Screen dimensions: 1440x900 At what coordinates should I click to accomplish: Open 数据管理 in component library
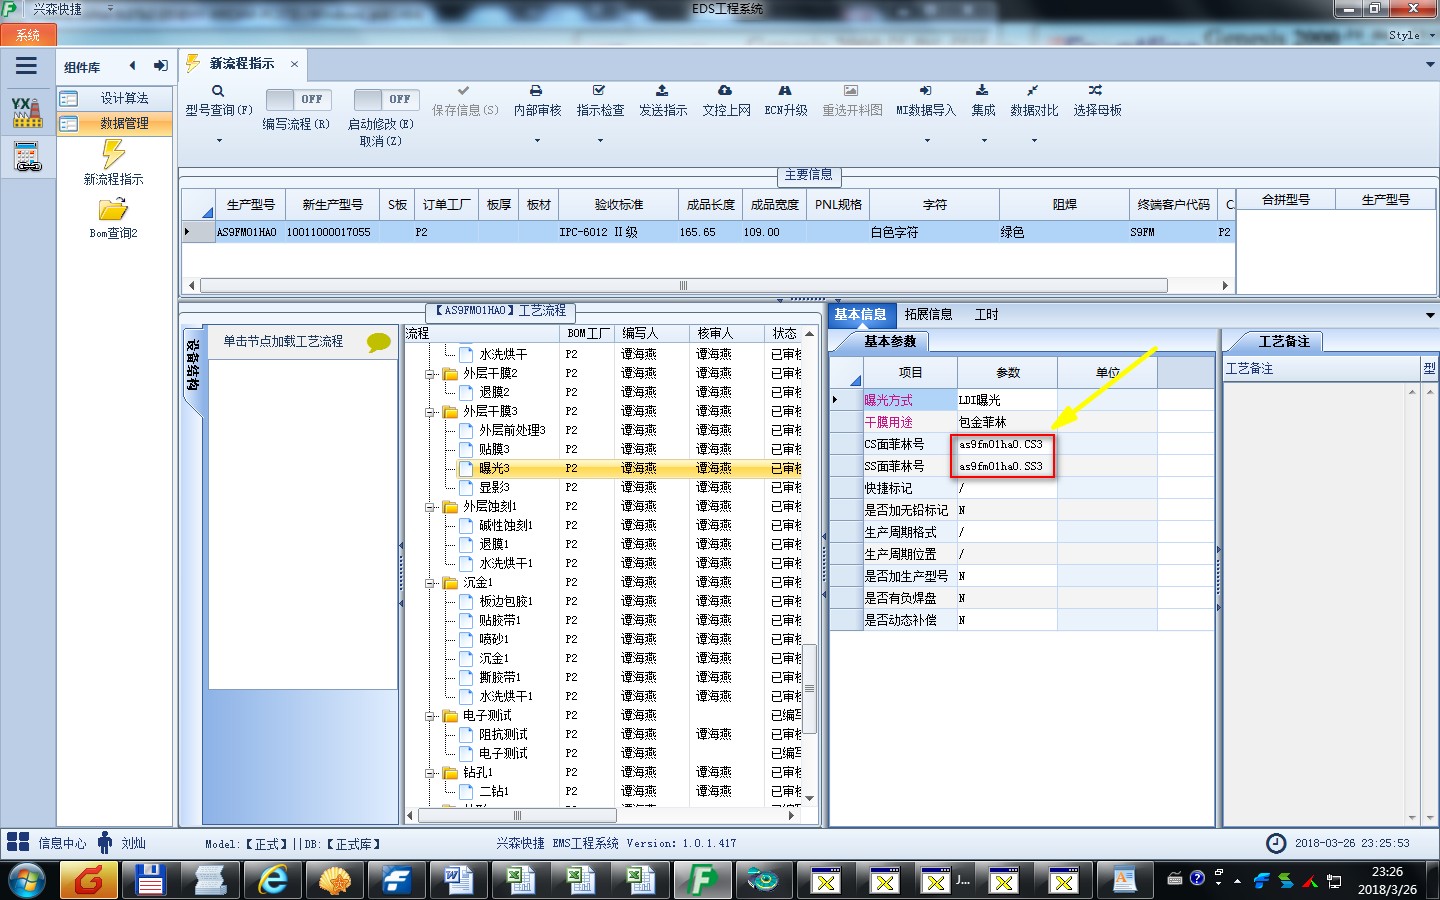[114, 123]
